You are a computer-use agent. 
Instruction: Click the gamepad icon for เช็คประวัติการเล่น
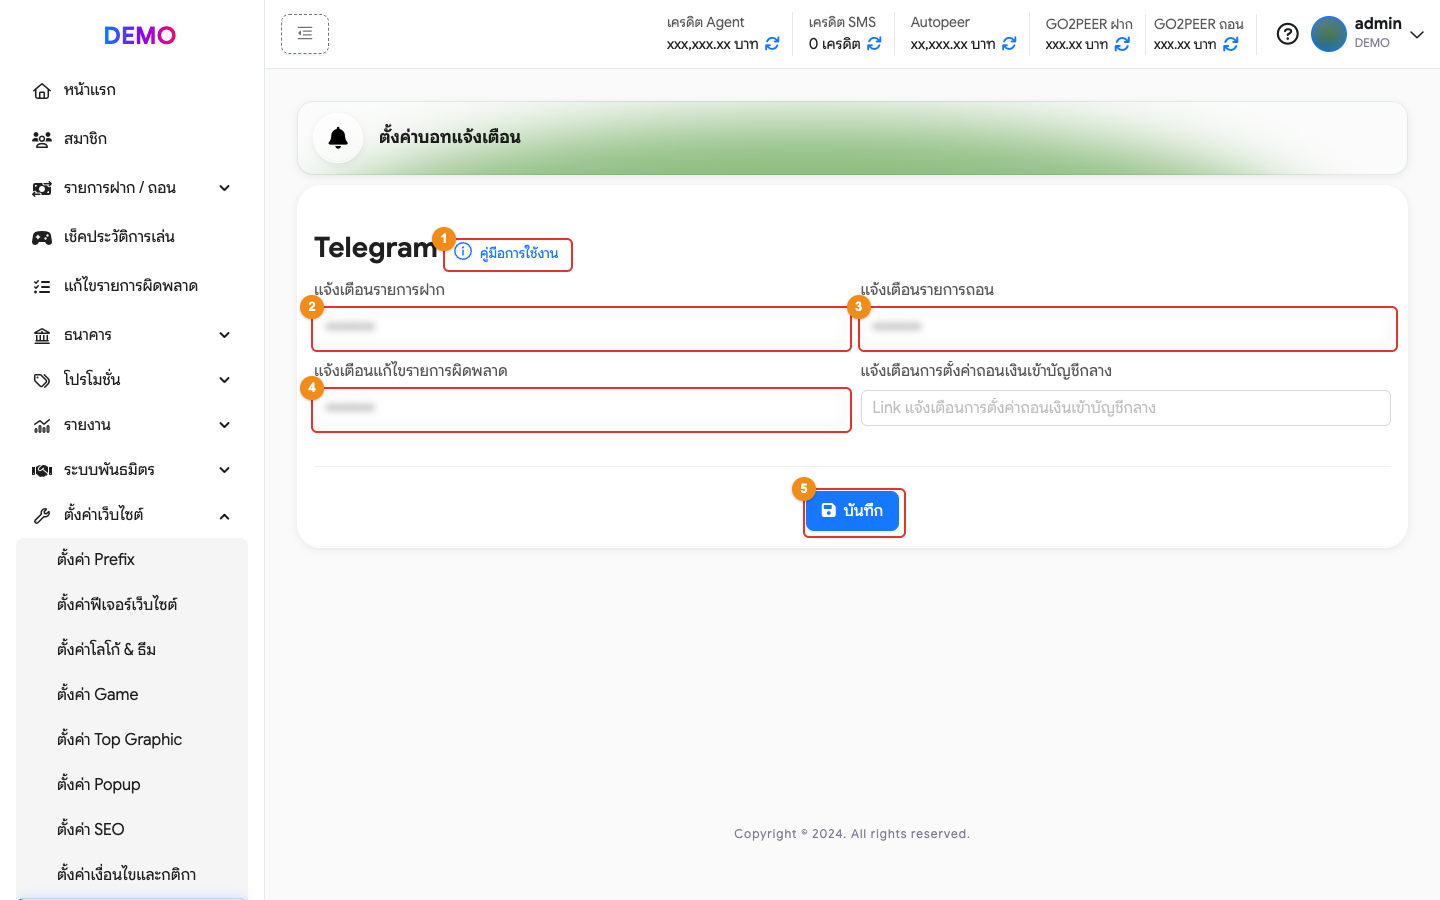42,238
